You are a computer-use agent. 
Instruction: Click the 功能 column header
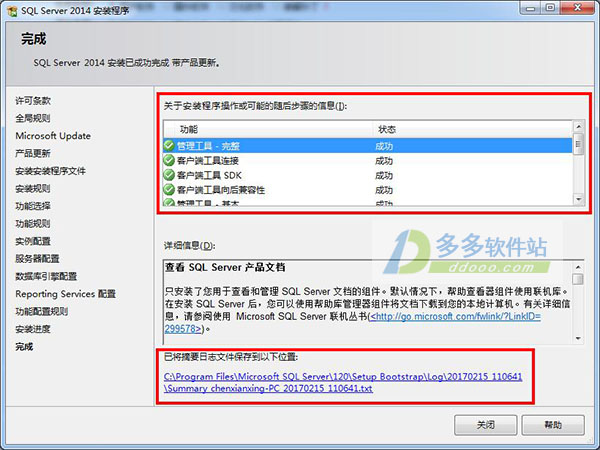[268, 129]
